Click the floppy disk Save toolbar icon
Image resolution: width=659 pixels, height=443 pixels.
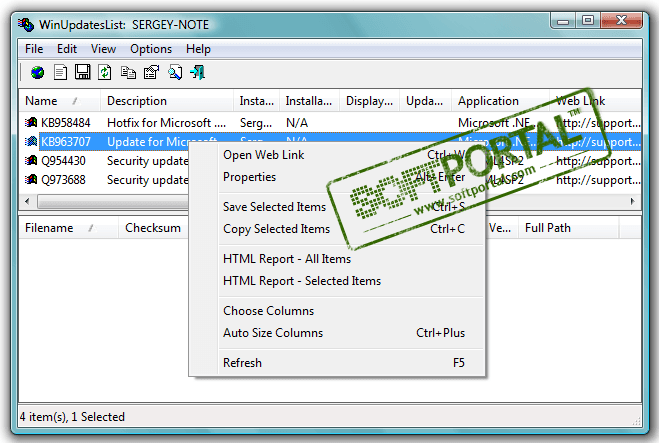(82, 72)
